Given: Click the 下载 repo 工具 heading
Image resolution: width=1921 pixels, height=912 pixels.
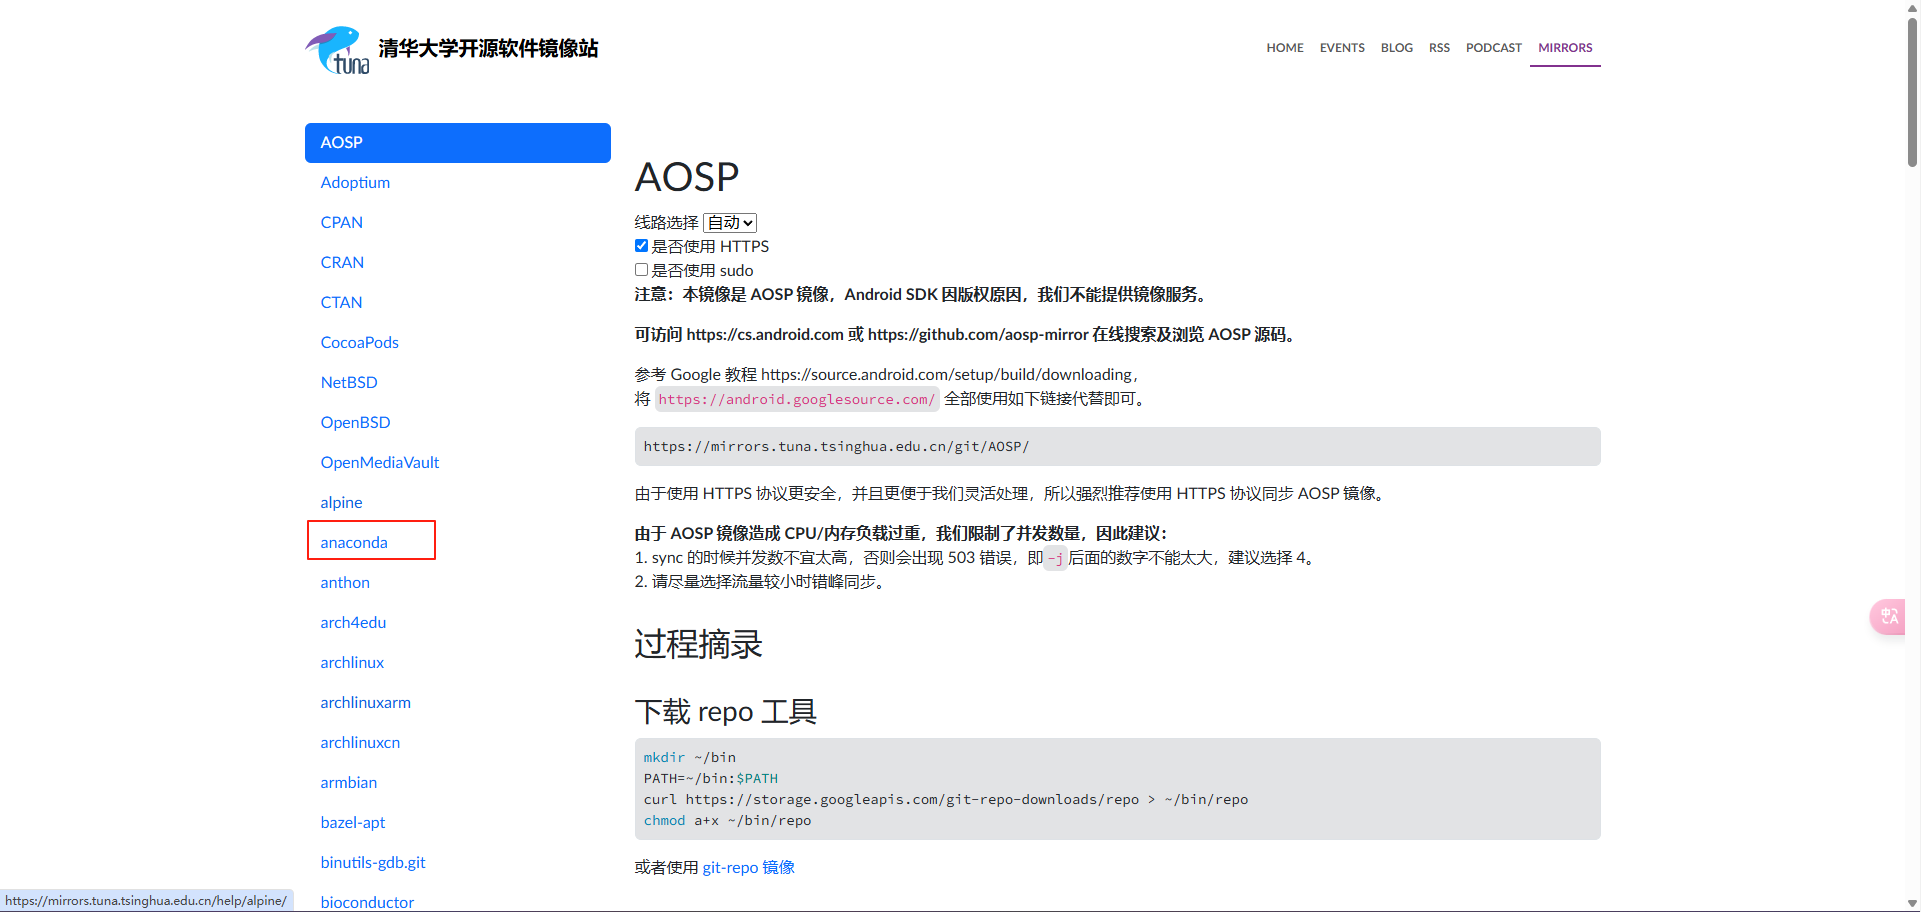Looking at the screenshot, I should [726, 712].
